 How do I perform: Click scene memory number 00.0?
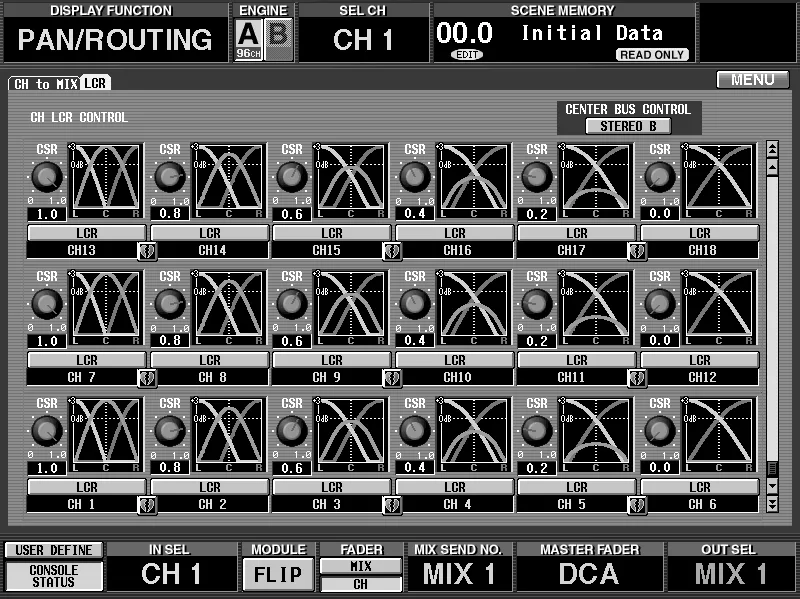[x=464, y=34]
